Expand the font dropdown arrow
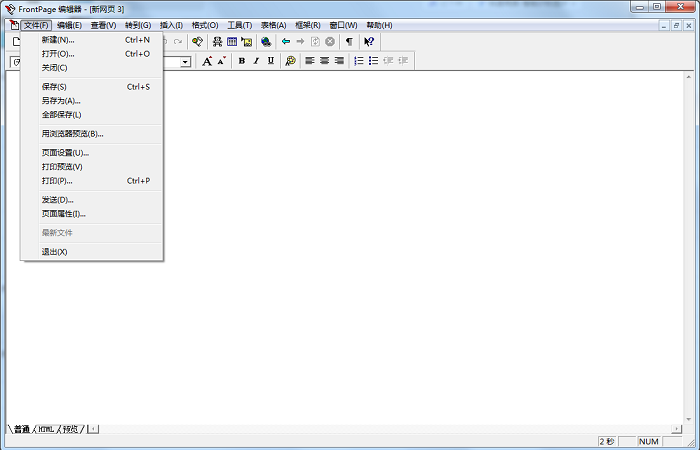This screenshot has width=700, height=450. 186,62
